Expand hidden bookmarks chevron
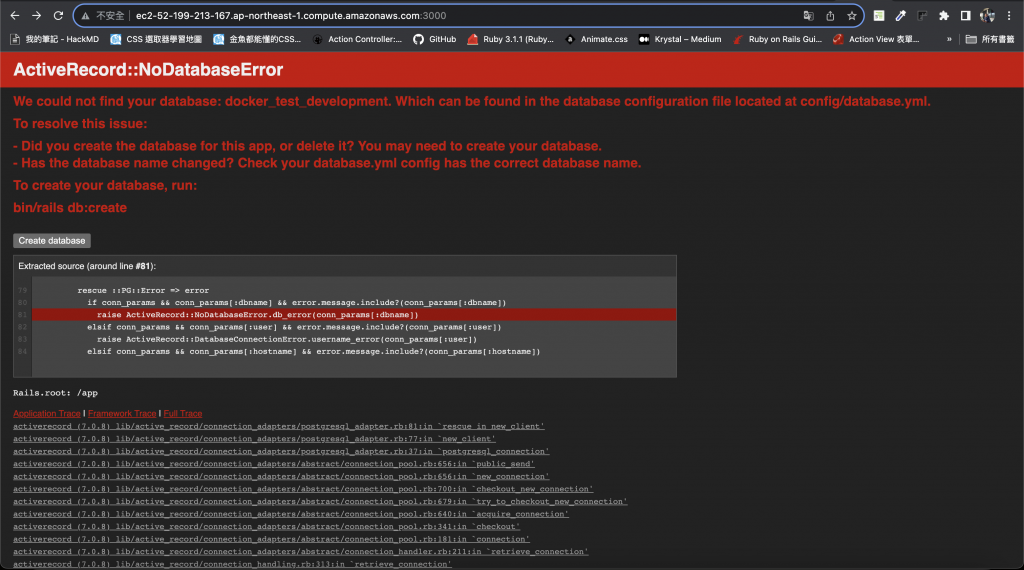 click(949, 39)
